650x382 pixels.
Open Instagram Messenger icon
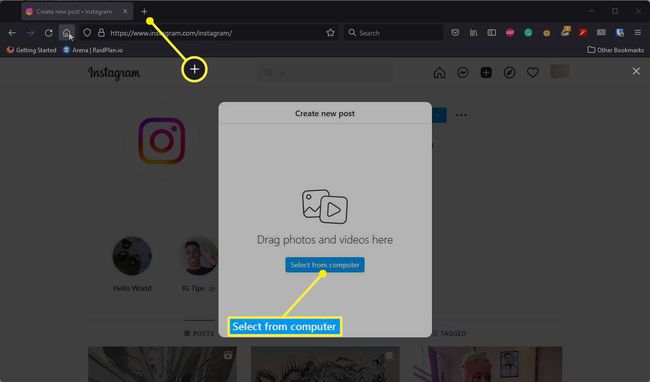tap(463, 73)
